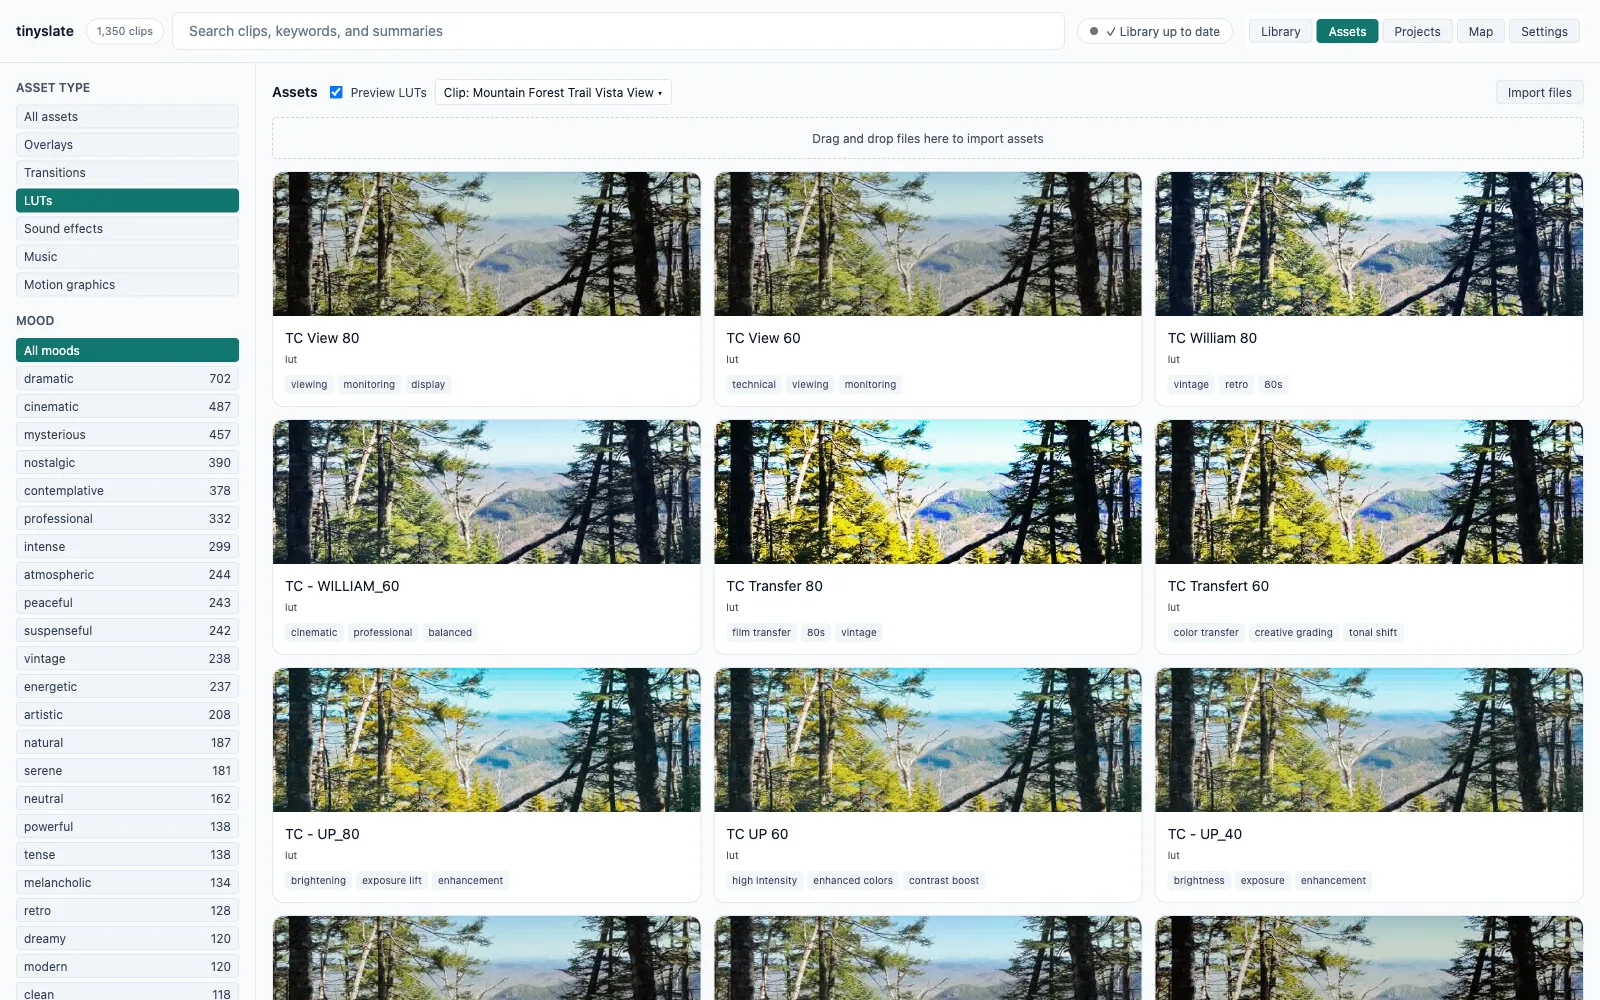Image resolution: width=1600 pixels, height=1000 pixels.
Task: Select the LUTs asset type
Action: 127,201
